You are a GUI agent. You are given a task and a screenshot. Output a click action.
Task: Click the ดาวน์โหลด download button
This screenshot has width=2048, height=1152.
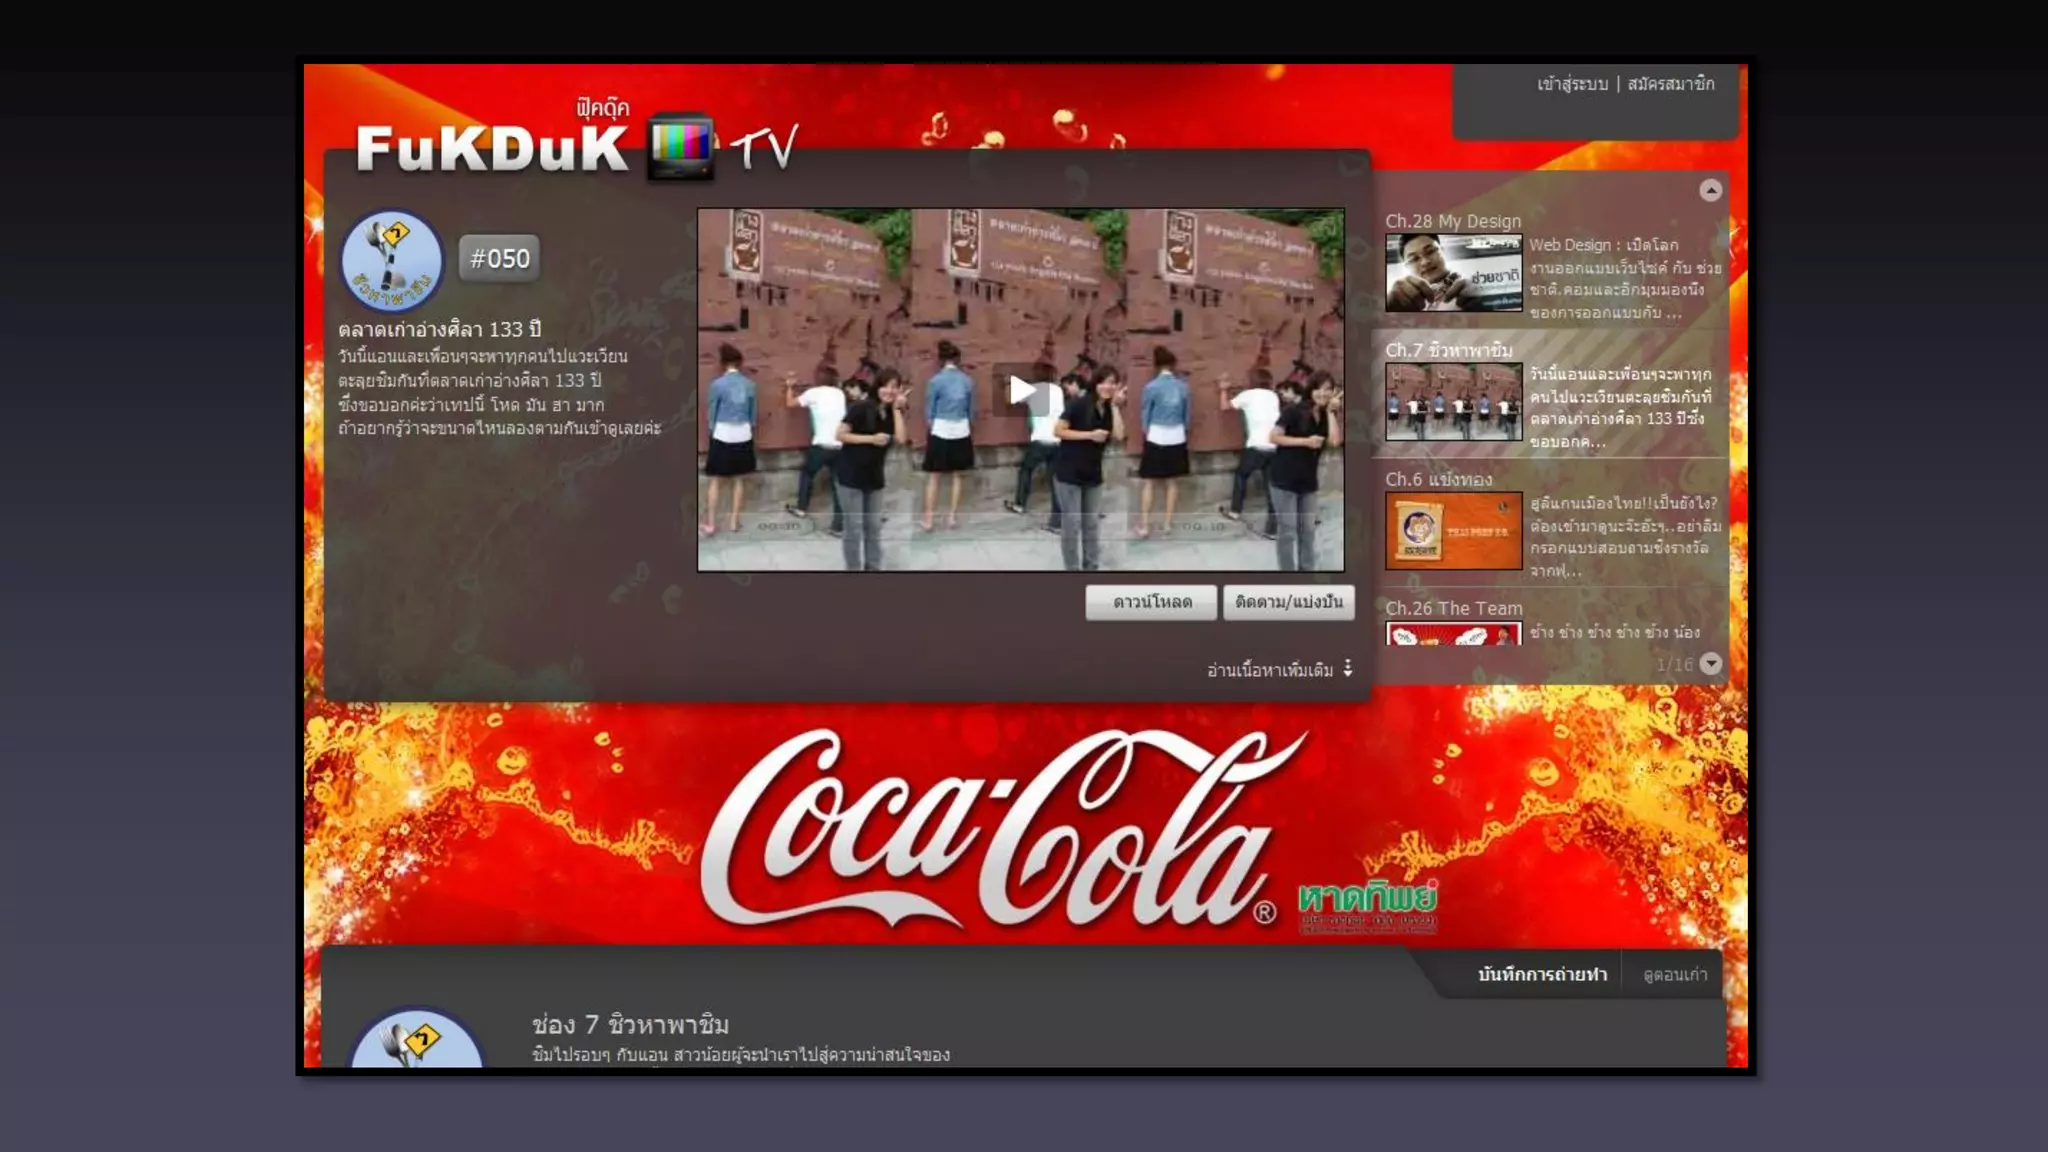click(x=1151, y=602)
